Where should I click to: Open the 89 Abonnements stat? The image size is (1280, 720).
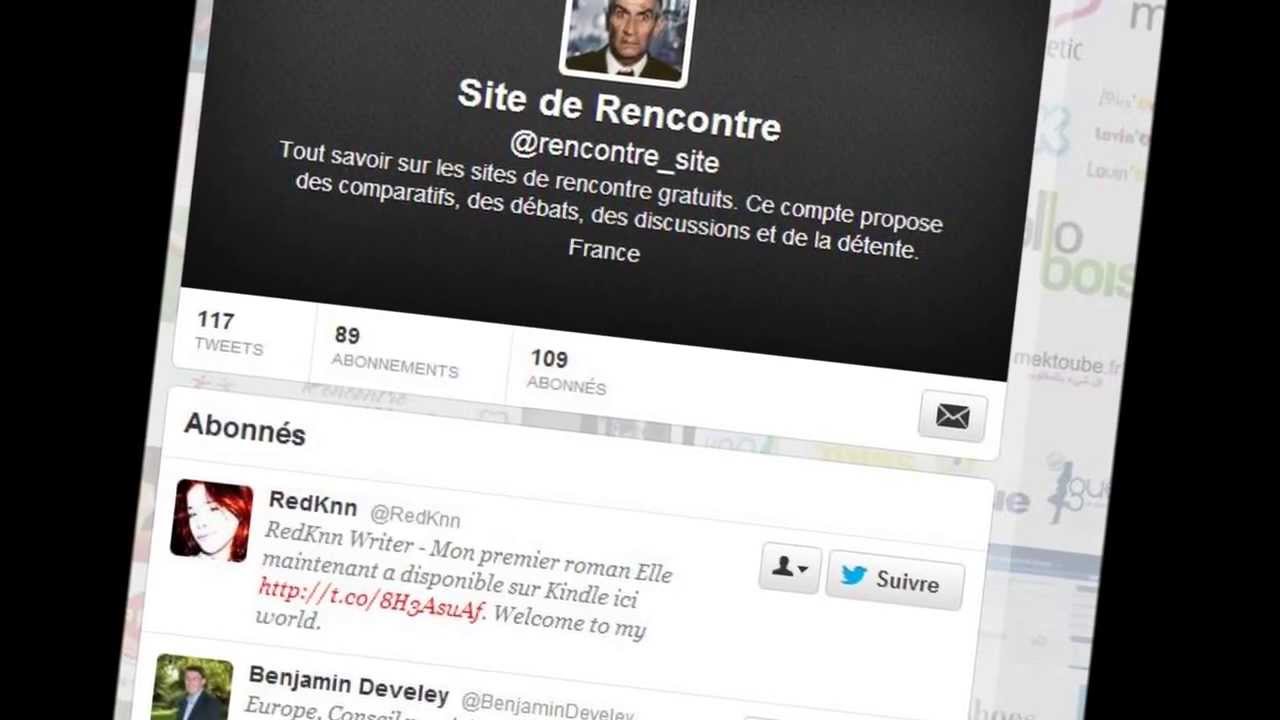click(394, 351)
